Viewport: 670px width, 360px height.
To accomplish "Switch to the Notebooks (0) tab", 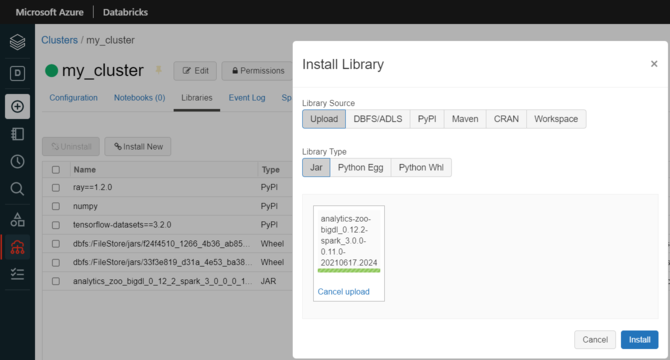I will [x=139, y=98].
